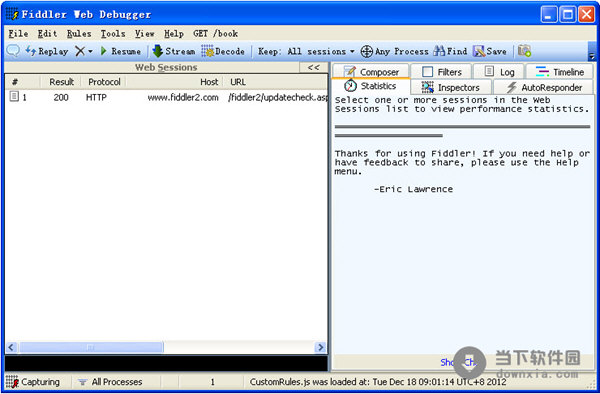Sort by the Result column header
Image resolution: width=600 pixels, height=394 pixels.
point(61,82)
